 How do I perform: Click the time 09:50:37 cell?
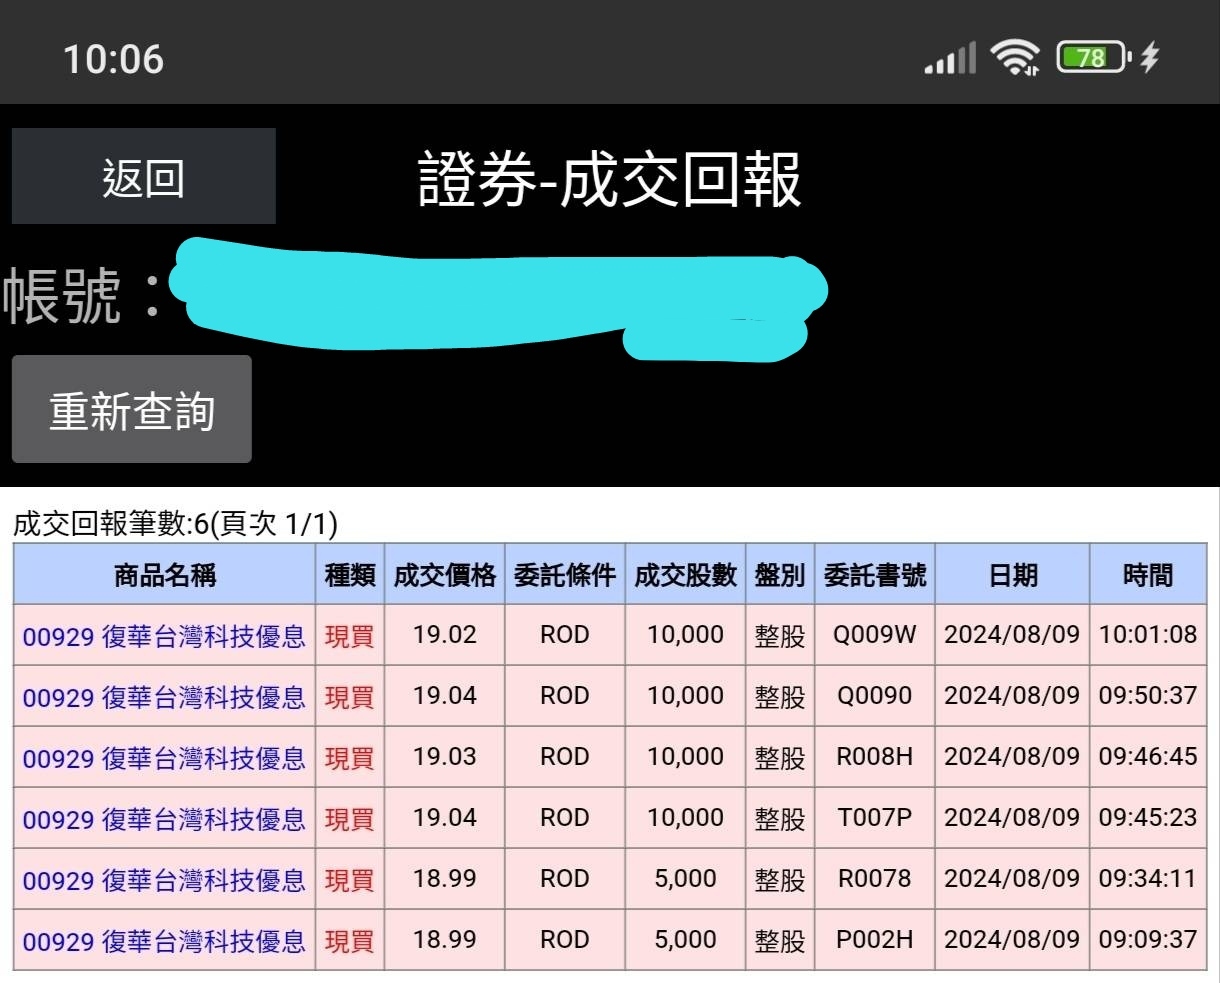1148,696
